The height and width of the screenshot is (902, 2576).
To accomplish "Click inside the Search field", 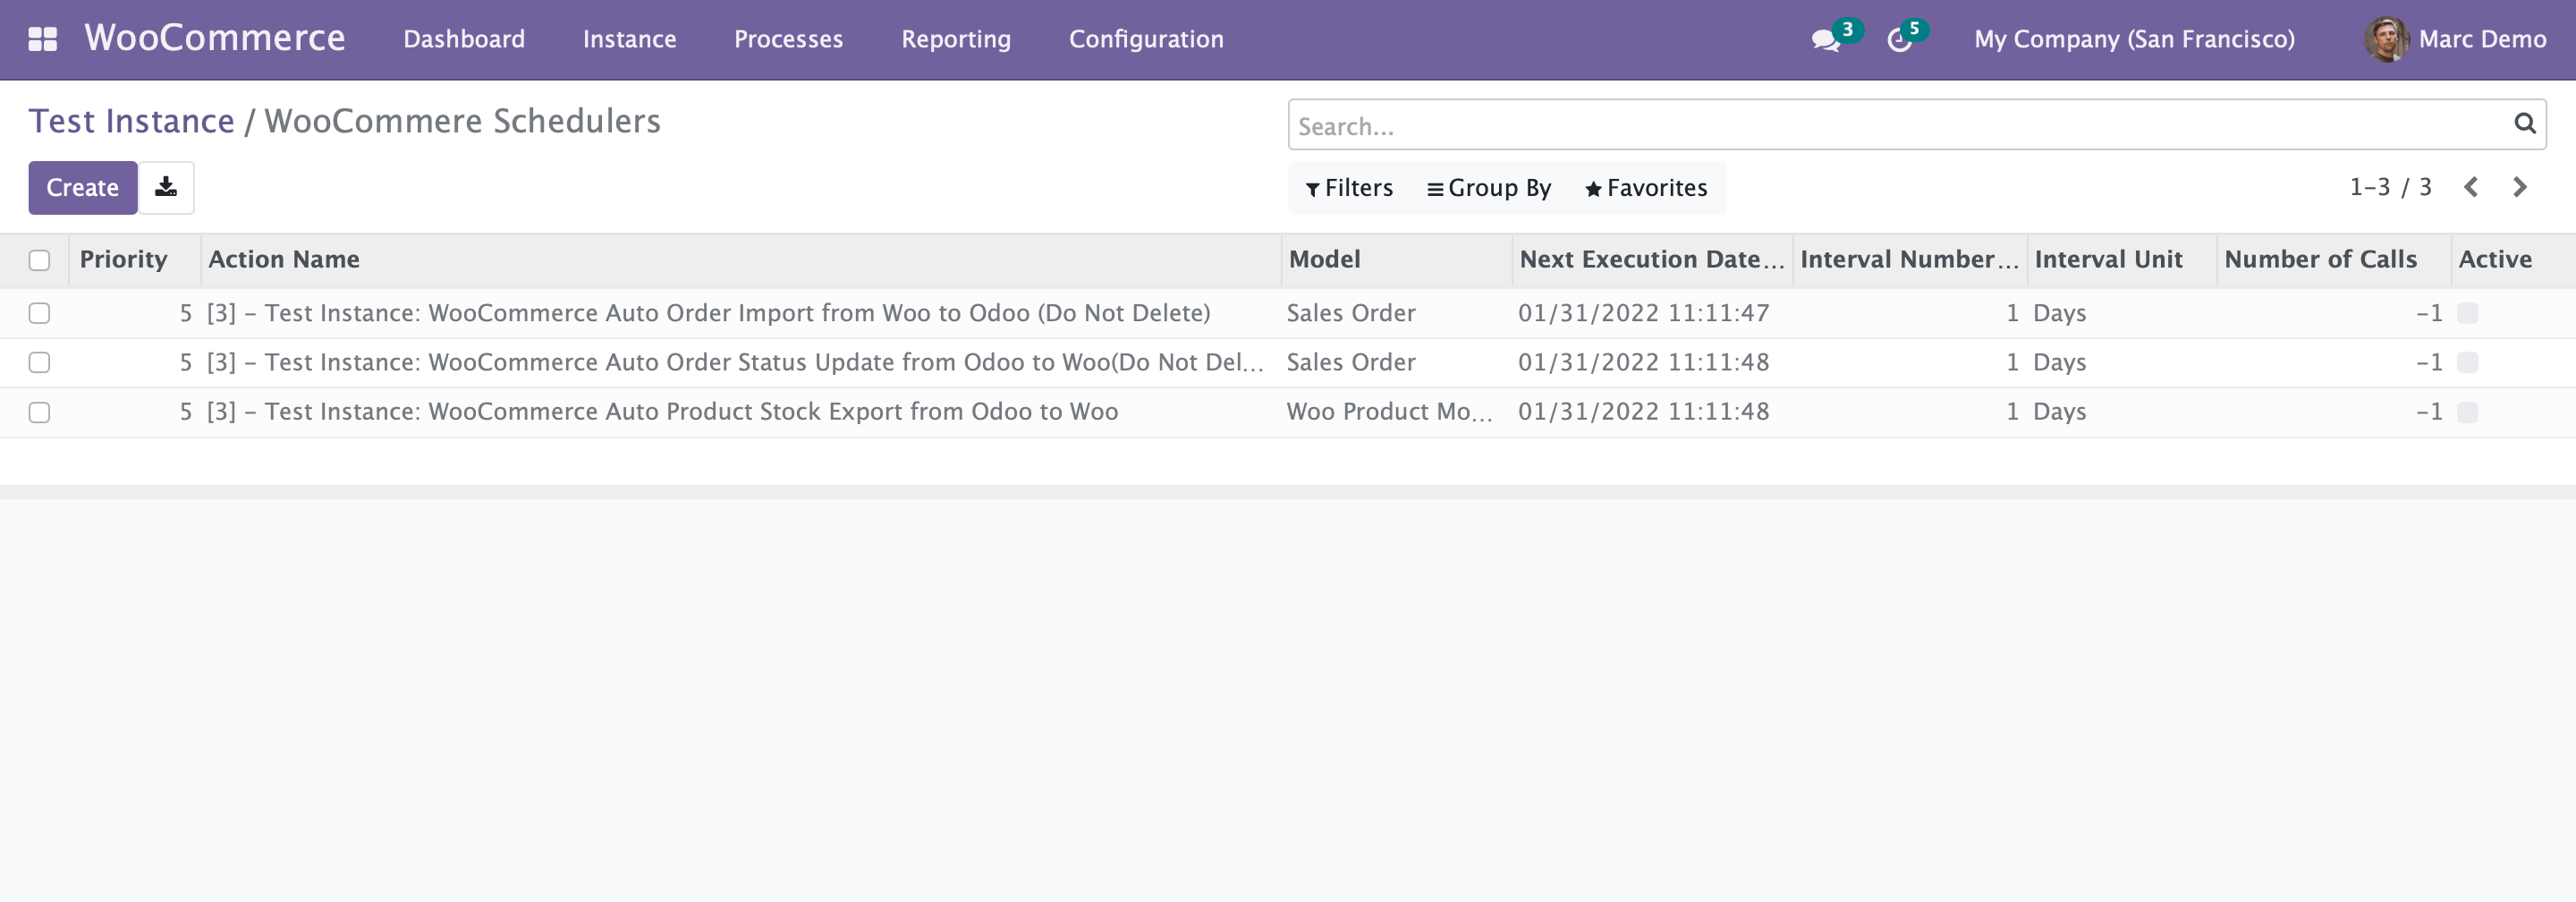I will click(x=1800, y=124).
